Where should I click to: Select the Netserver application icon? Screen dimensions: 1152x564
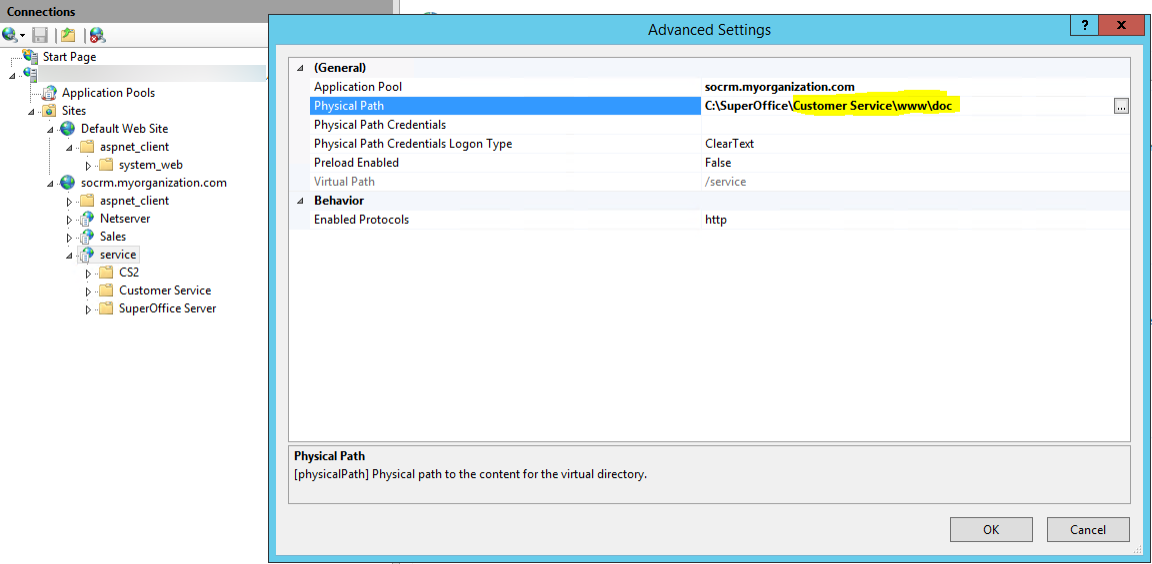point(87,219)
